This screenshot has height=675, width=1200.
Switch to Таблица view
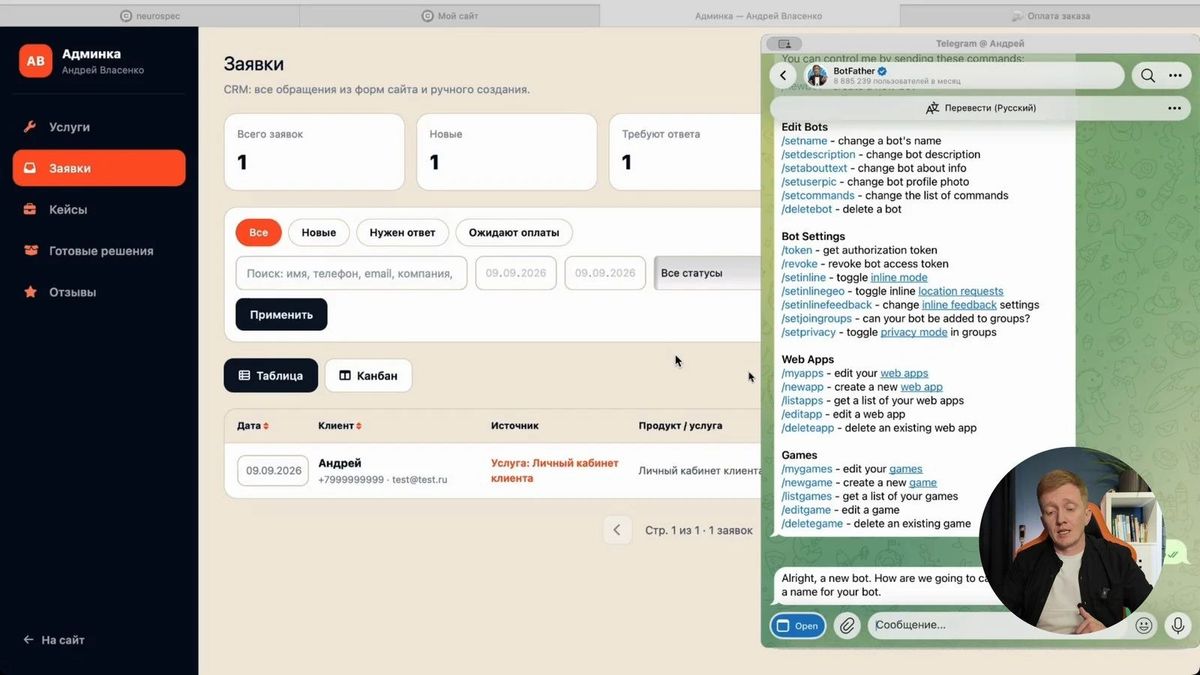[271, 376]
